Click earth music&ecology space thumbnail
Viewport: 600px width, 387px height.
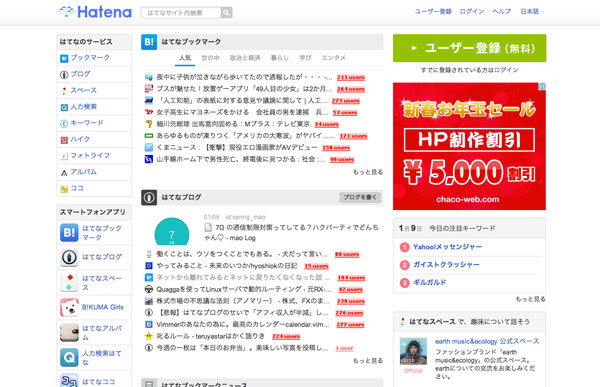pos(413,351)
